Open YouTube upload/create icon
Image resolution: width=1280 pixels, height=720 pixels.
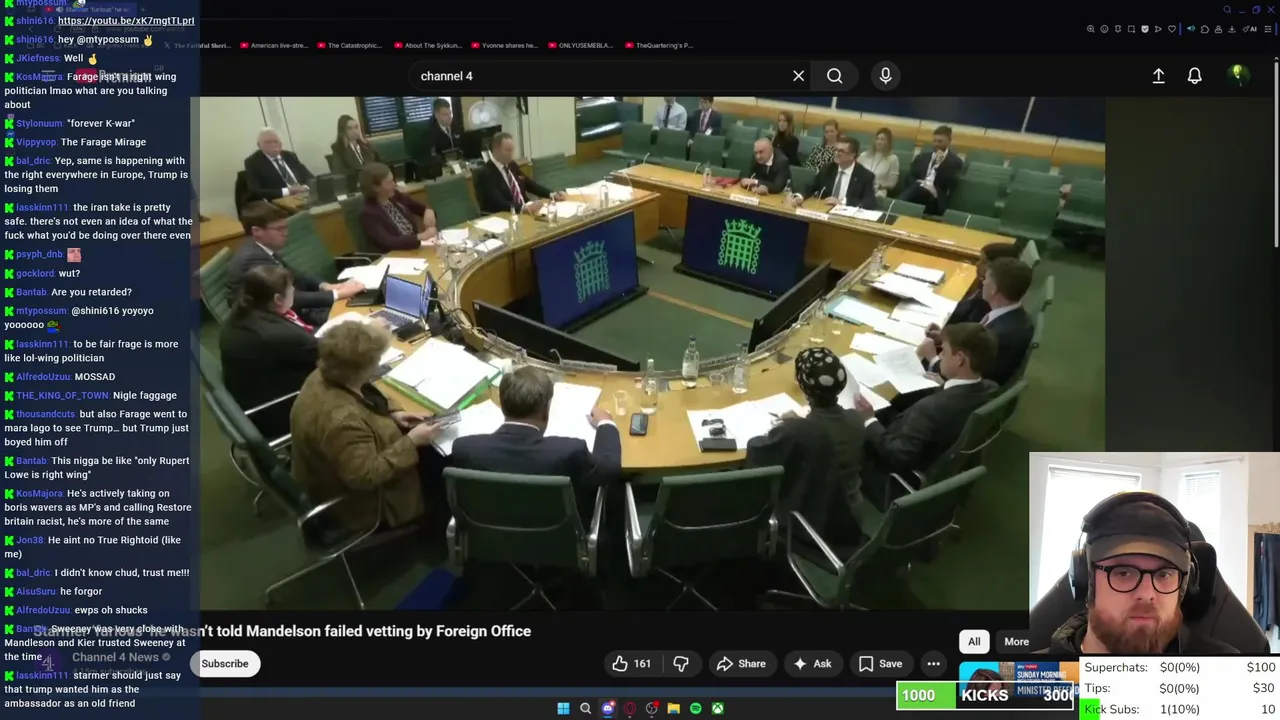pyautogui.click(x=1158, y=76)
